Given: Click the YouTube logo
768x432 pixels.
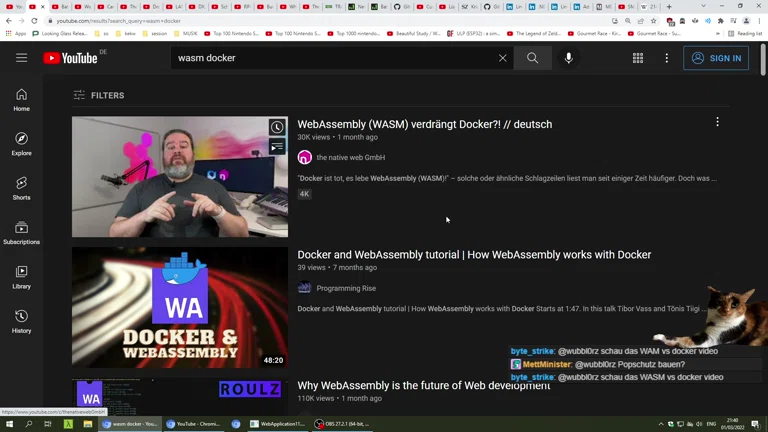Looking at the screenshot, I should [71, 58].
